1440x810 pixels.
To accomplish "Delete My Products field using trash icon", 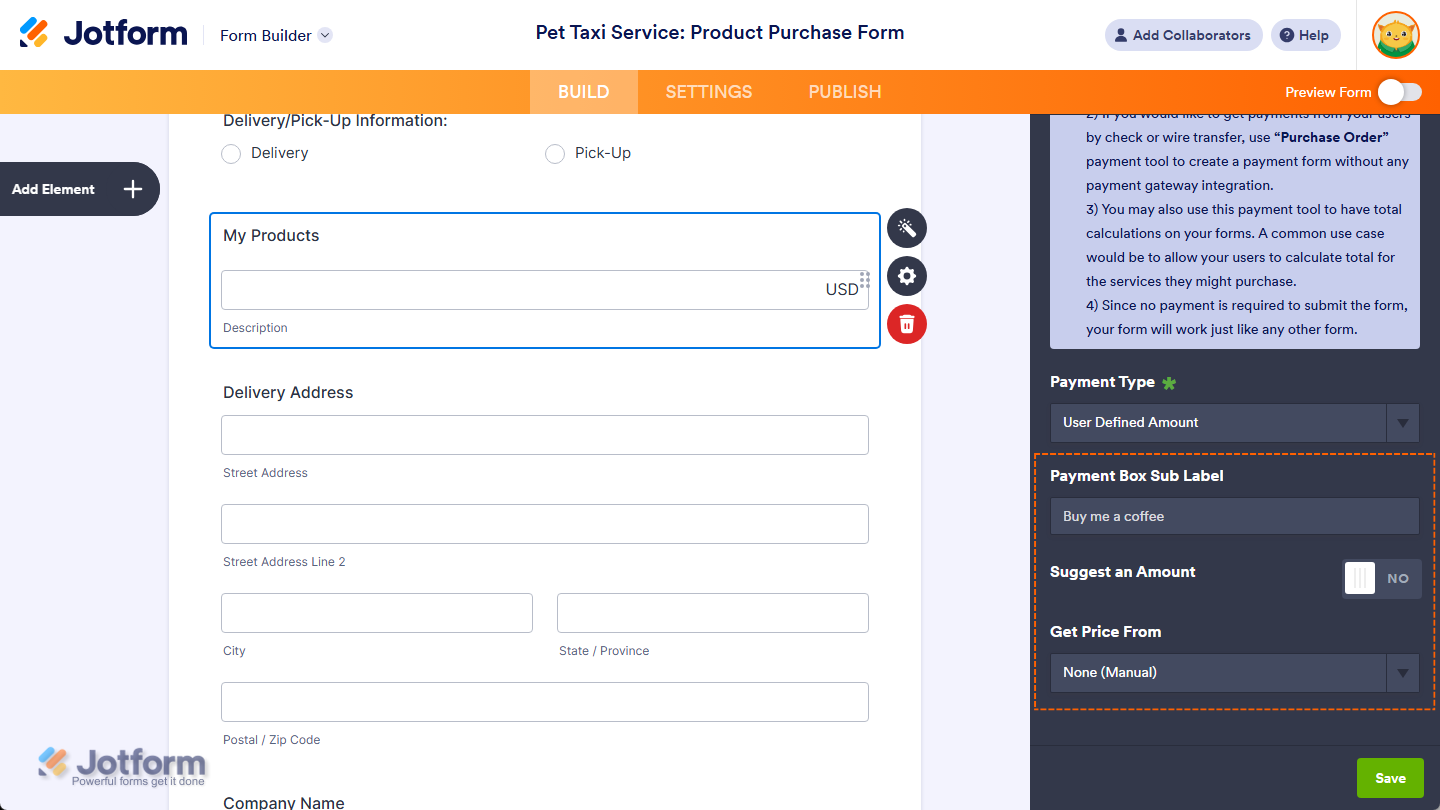I will [906, 324].
